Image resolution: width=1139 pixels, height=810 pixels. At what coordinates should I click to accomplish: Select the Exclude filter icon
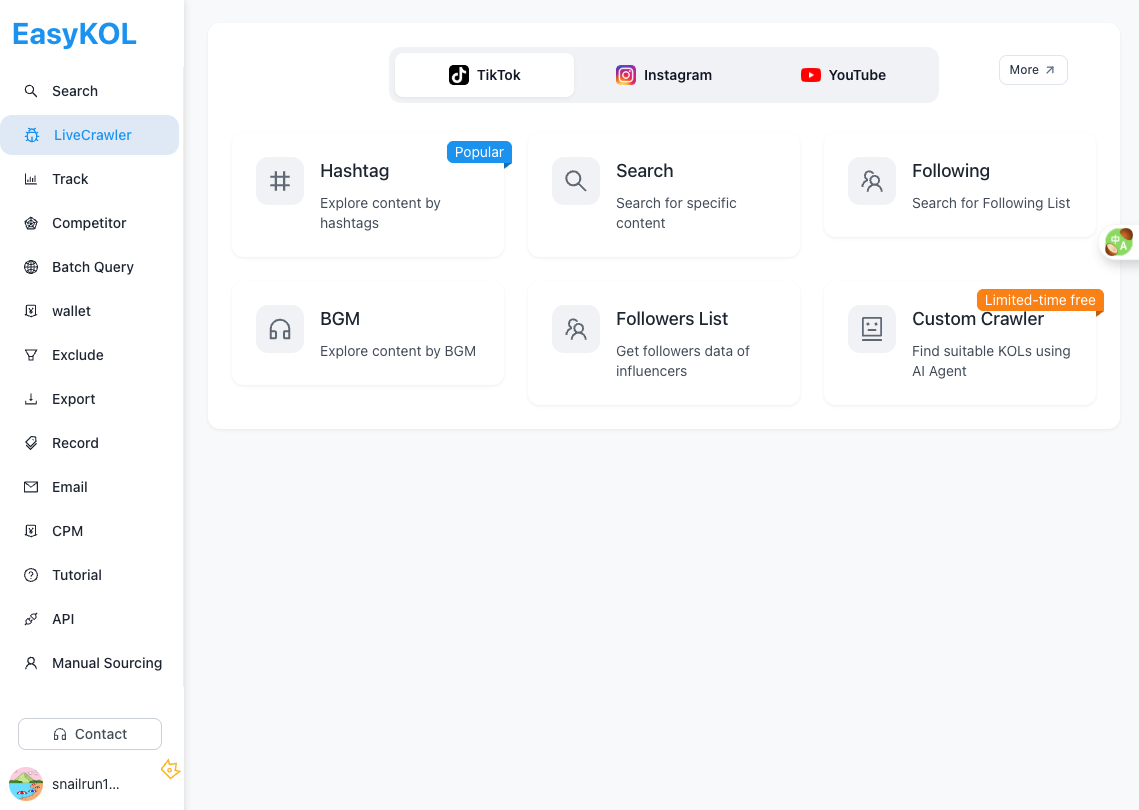click(31, 355)
